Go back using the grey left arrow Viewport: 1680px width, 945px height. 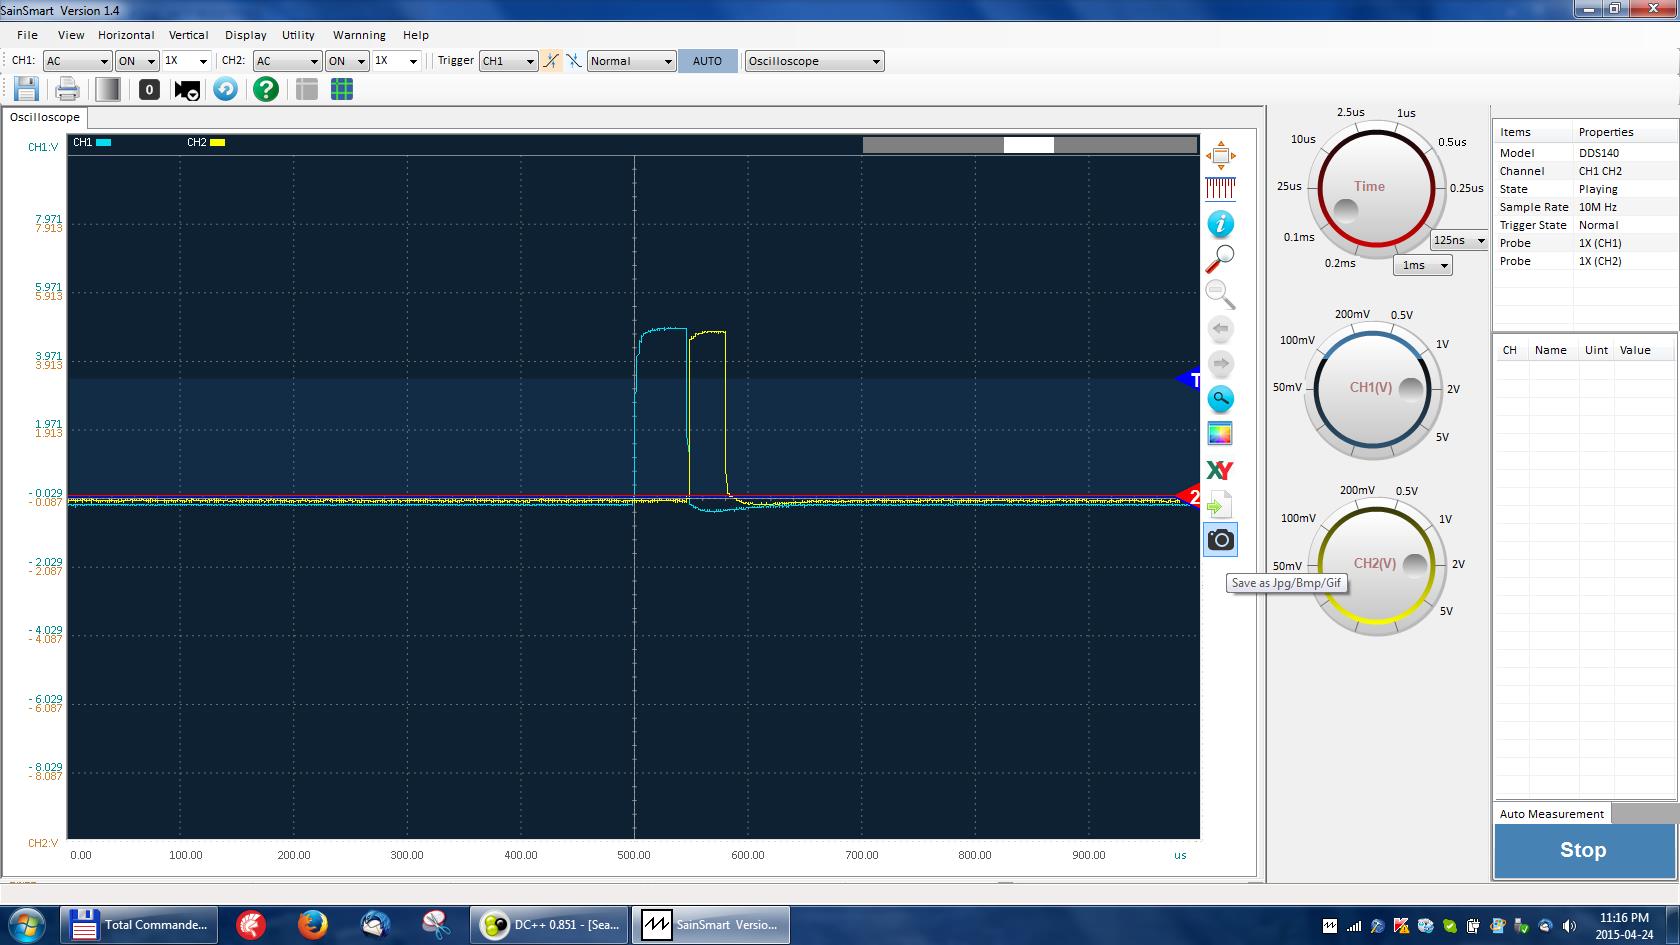click(x=1220, y=329)
